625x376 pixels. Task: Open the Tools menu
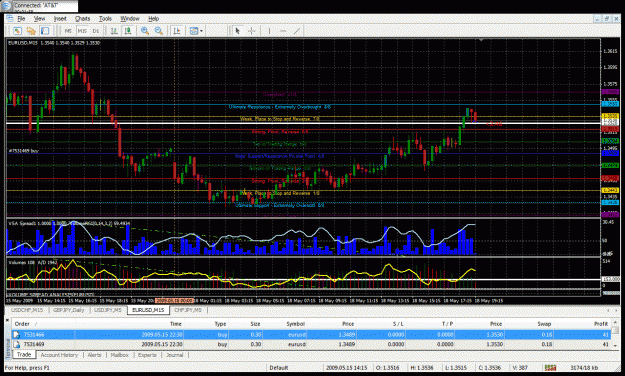point(105,18)
